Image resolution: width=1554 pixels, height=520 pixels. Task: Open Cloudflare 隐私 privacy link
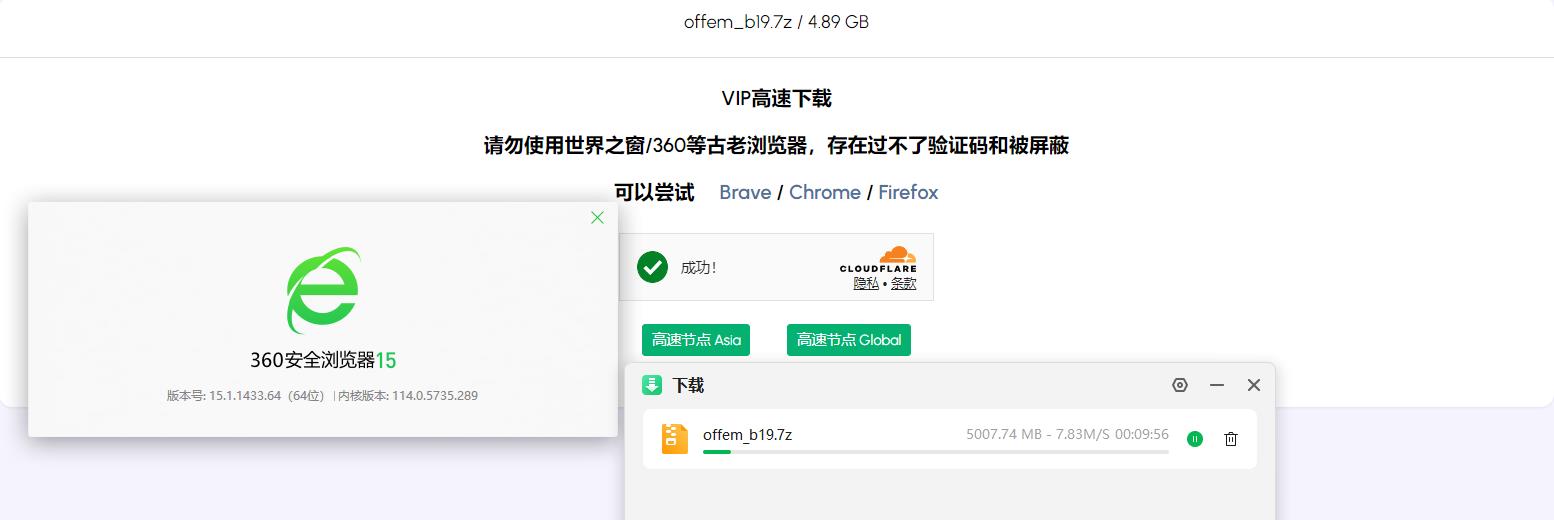866,283
